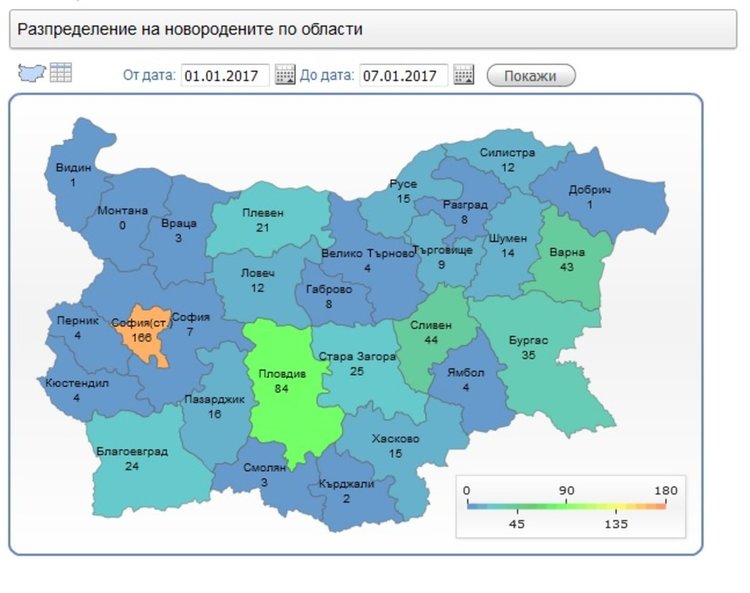Click the Покажи button

coord(531,76)
